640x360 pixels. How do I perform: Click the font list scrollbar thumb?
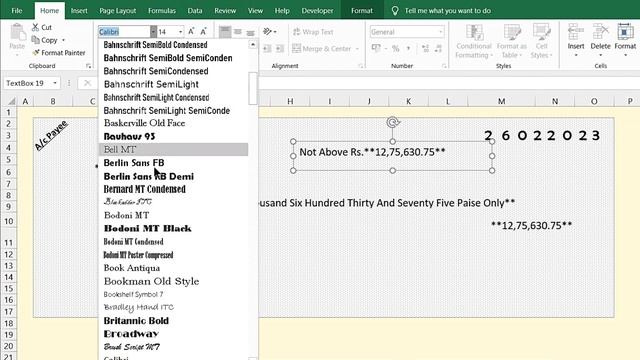tap(253, 88)
